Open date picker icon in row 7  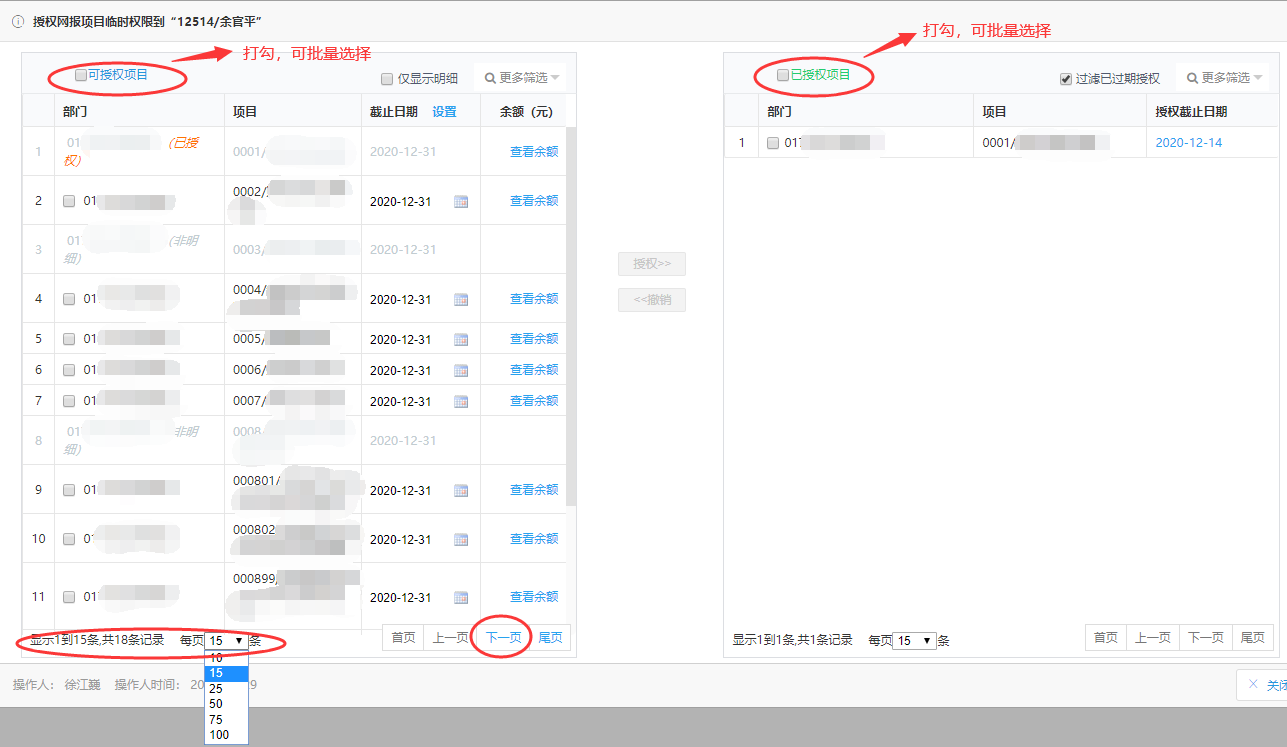click(461, 402)
